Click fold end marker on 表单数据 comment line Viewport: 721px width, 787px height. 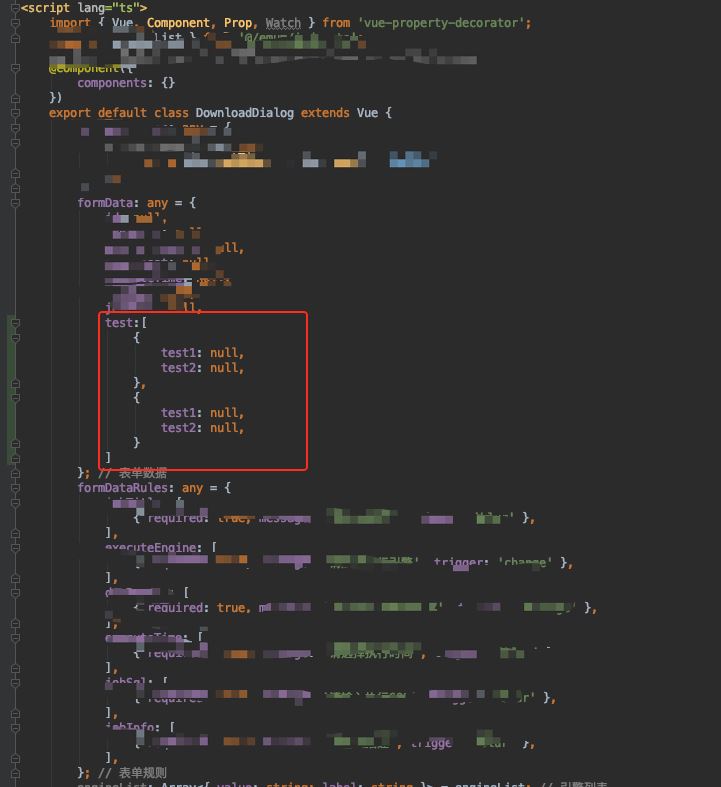15,473
